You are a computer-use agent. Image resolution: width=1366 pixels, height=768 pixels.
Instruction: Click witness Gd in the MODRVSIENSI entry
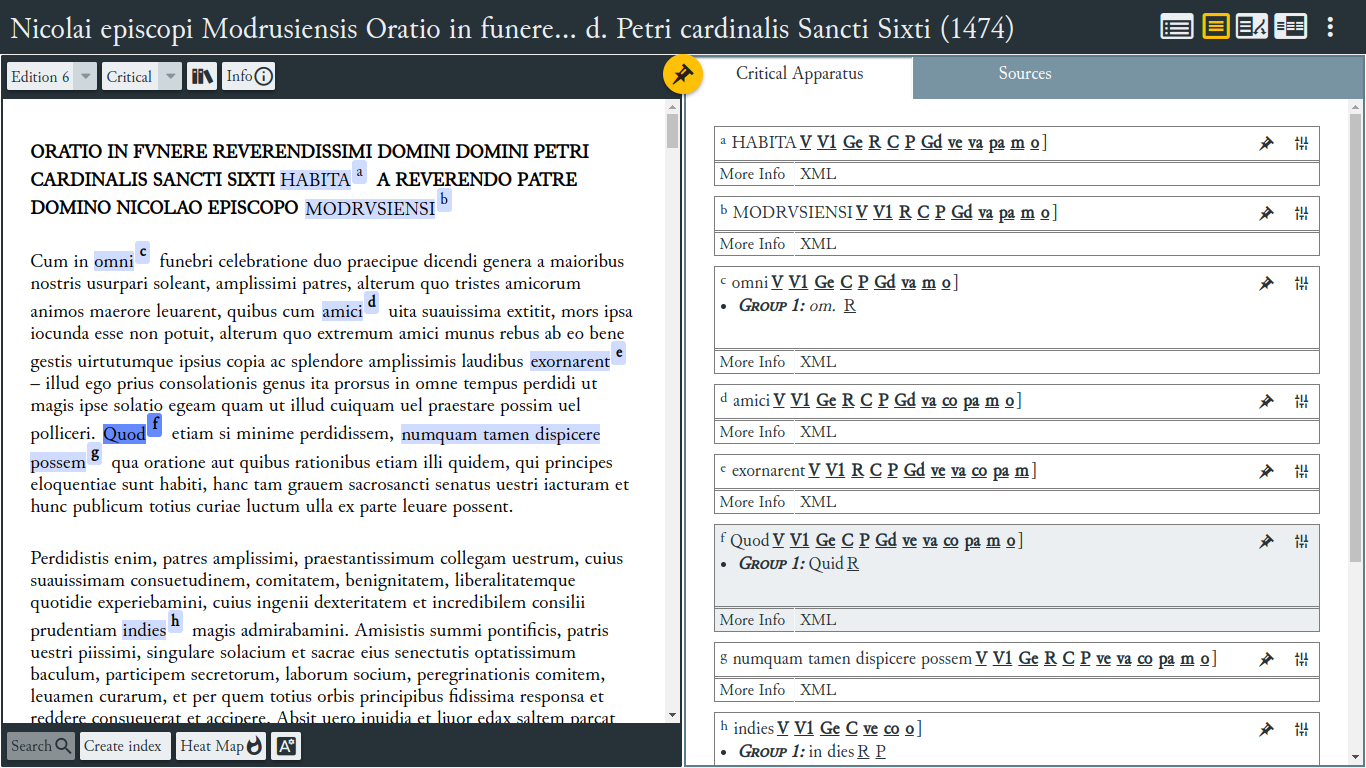click(x=962, y=213)
